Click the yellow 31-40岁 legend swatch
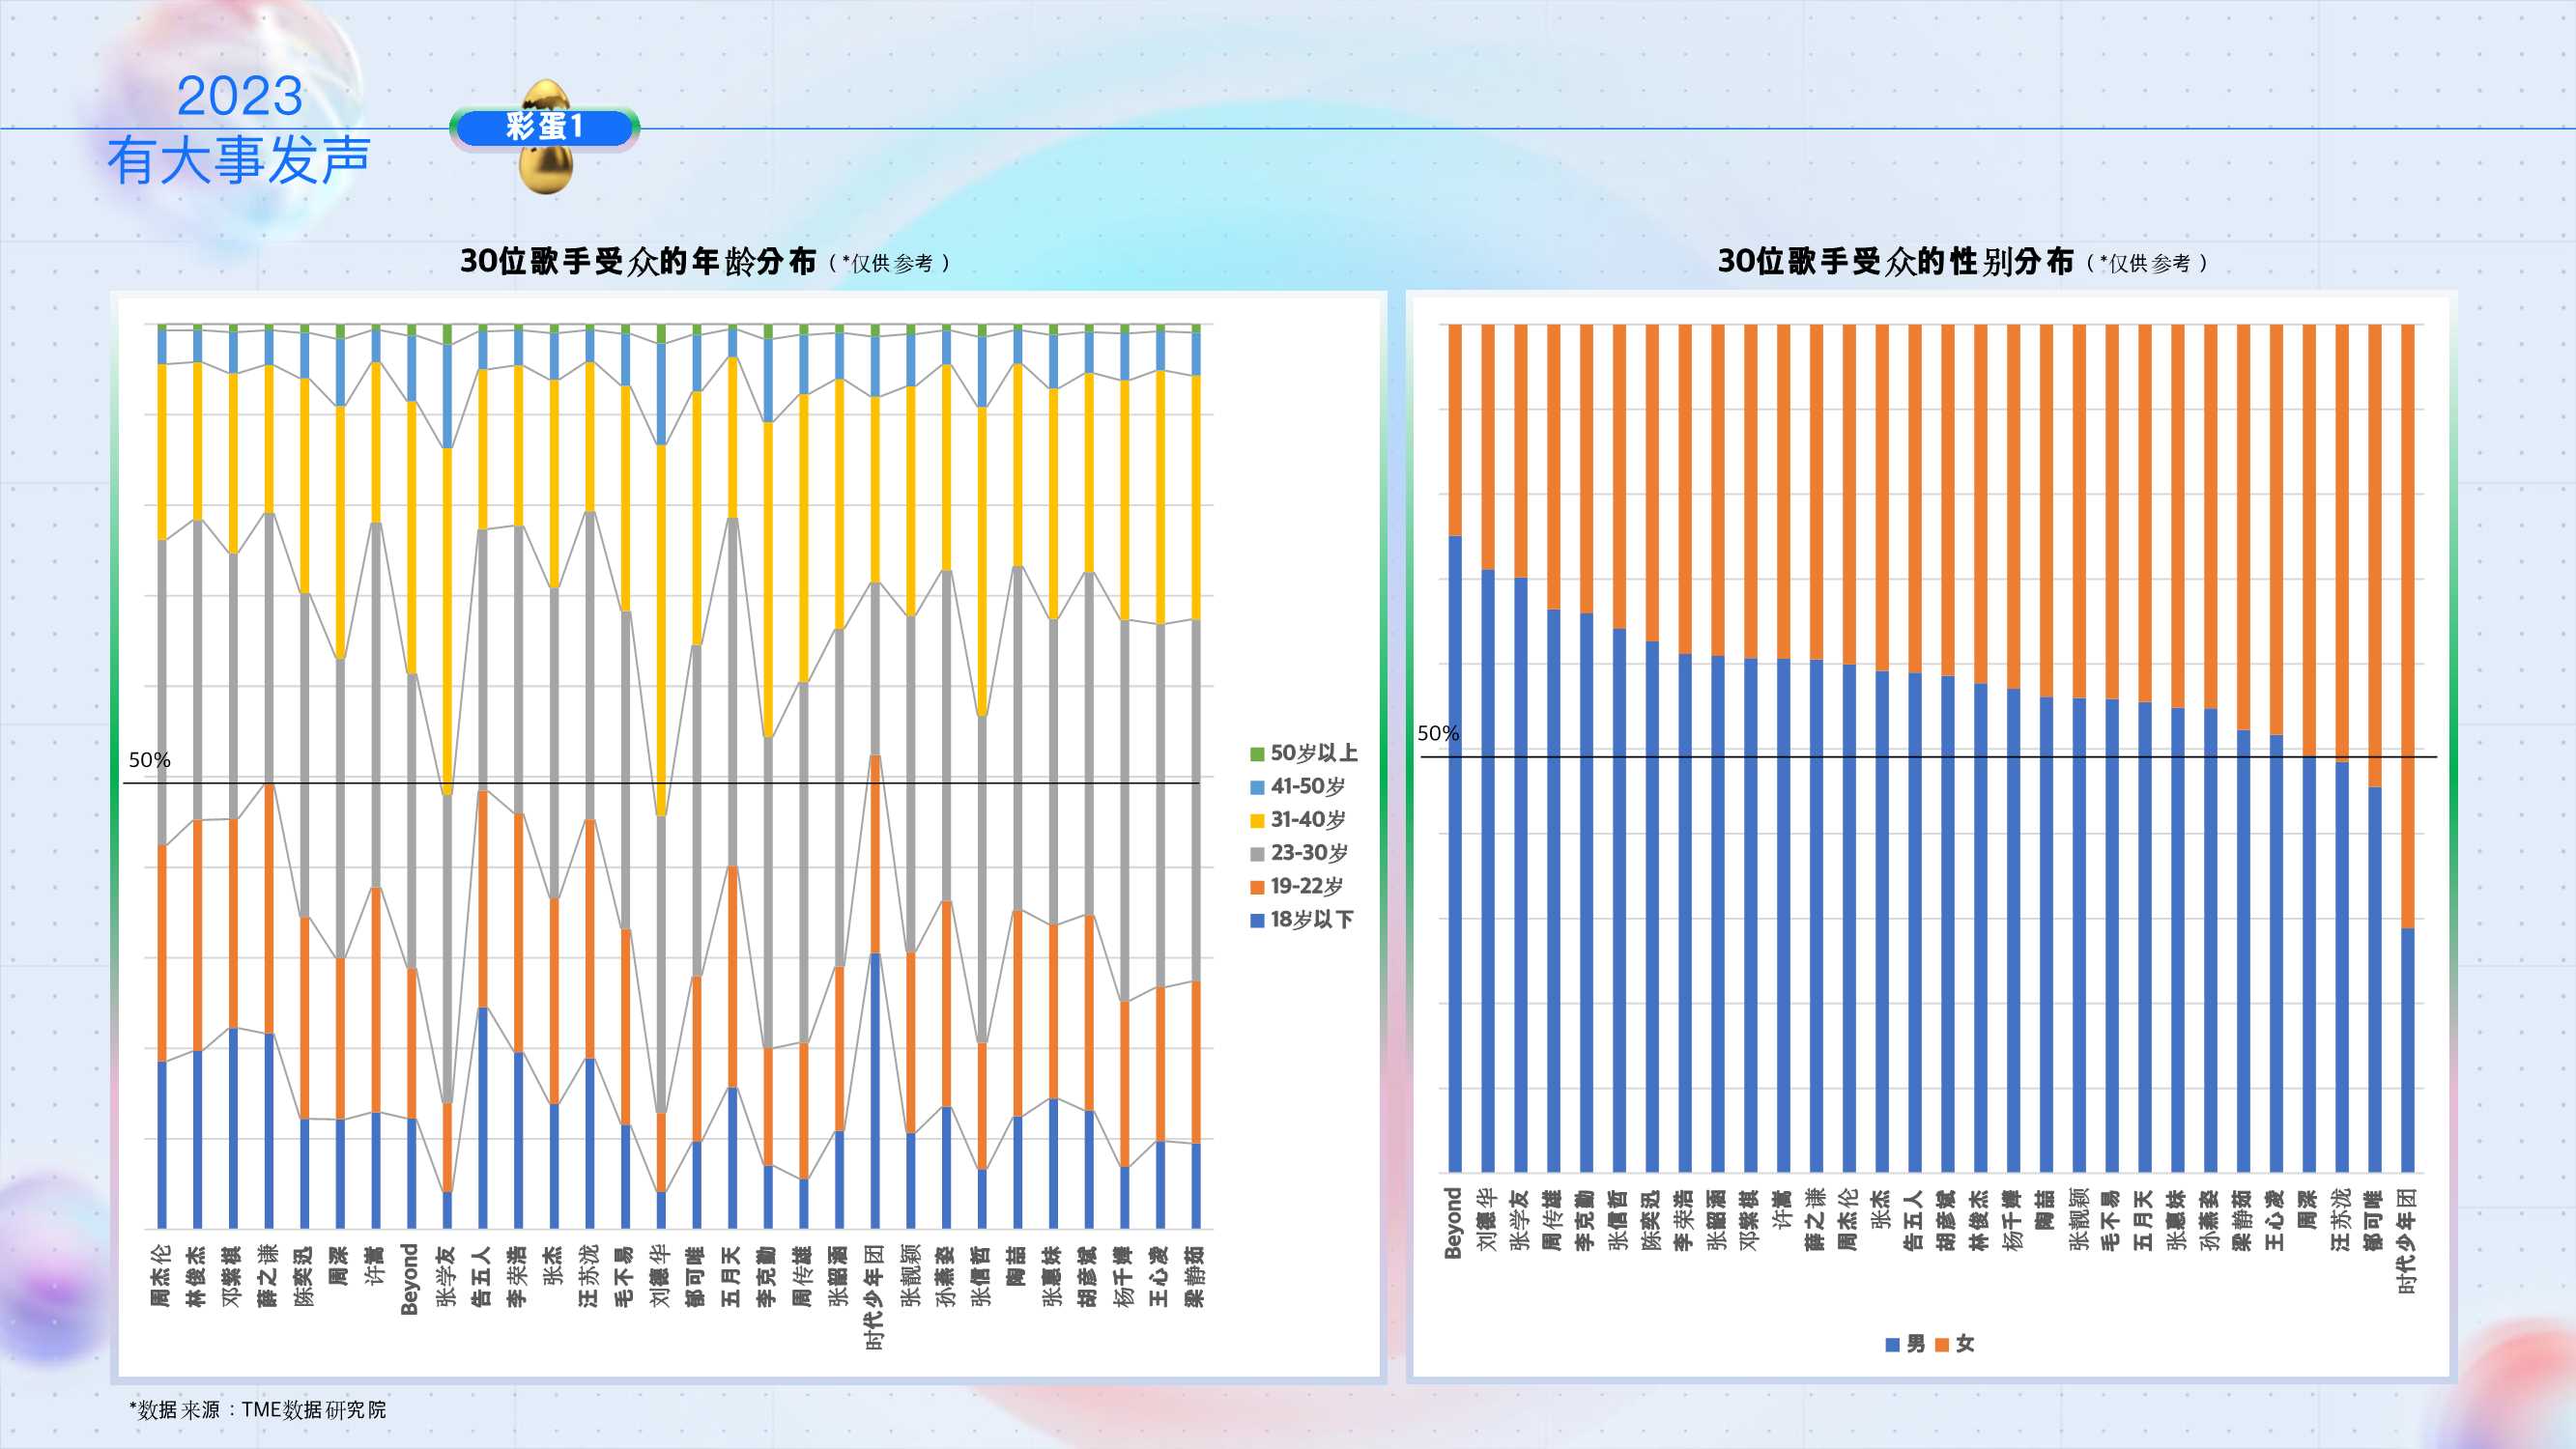 (x=1257, y=821)
